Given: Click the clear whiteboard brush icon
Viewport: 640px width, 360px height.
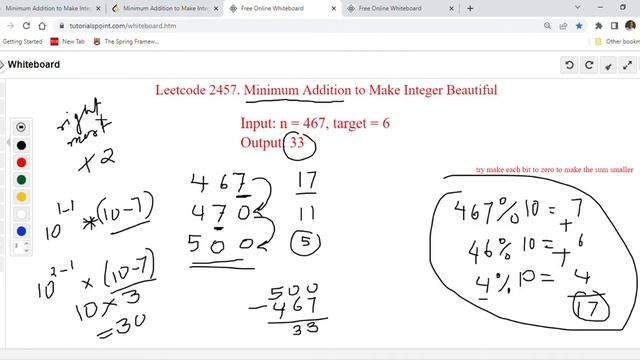Looking at the screenshot, I should click(608, 65).
